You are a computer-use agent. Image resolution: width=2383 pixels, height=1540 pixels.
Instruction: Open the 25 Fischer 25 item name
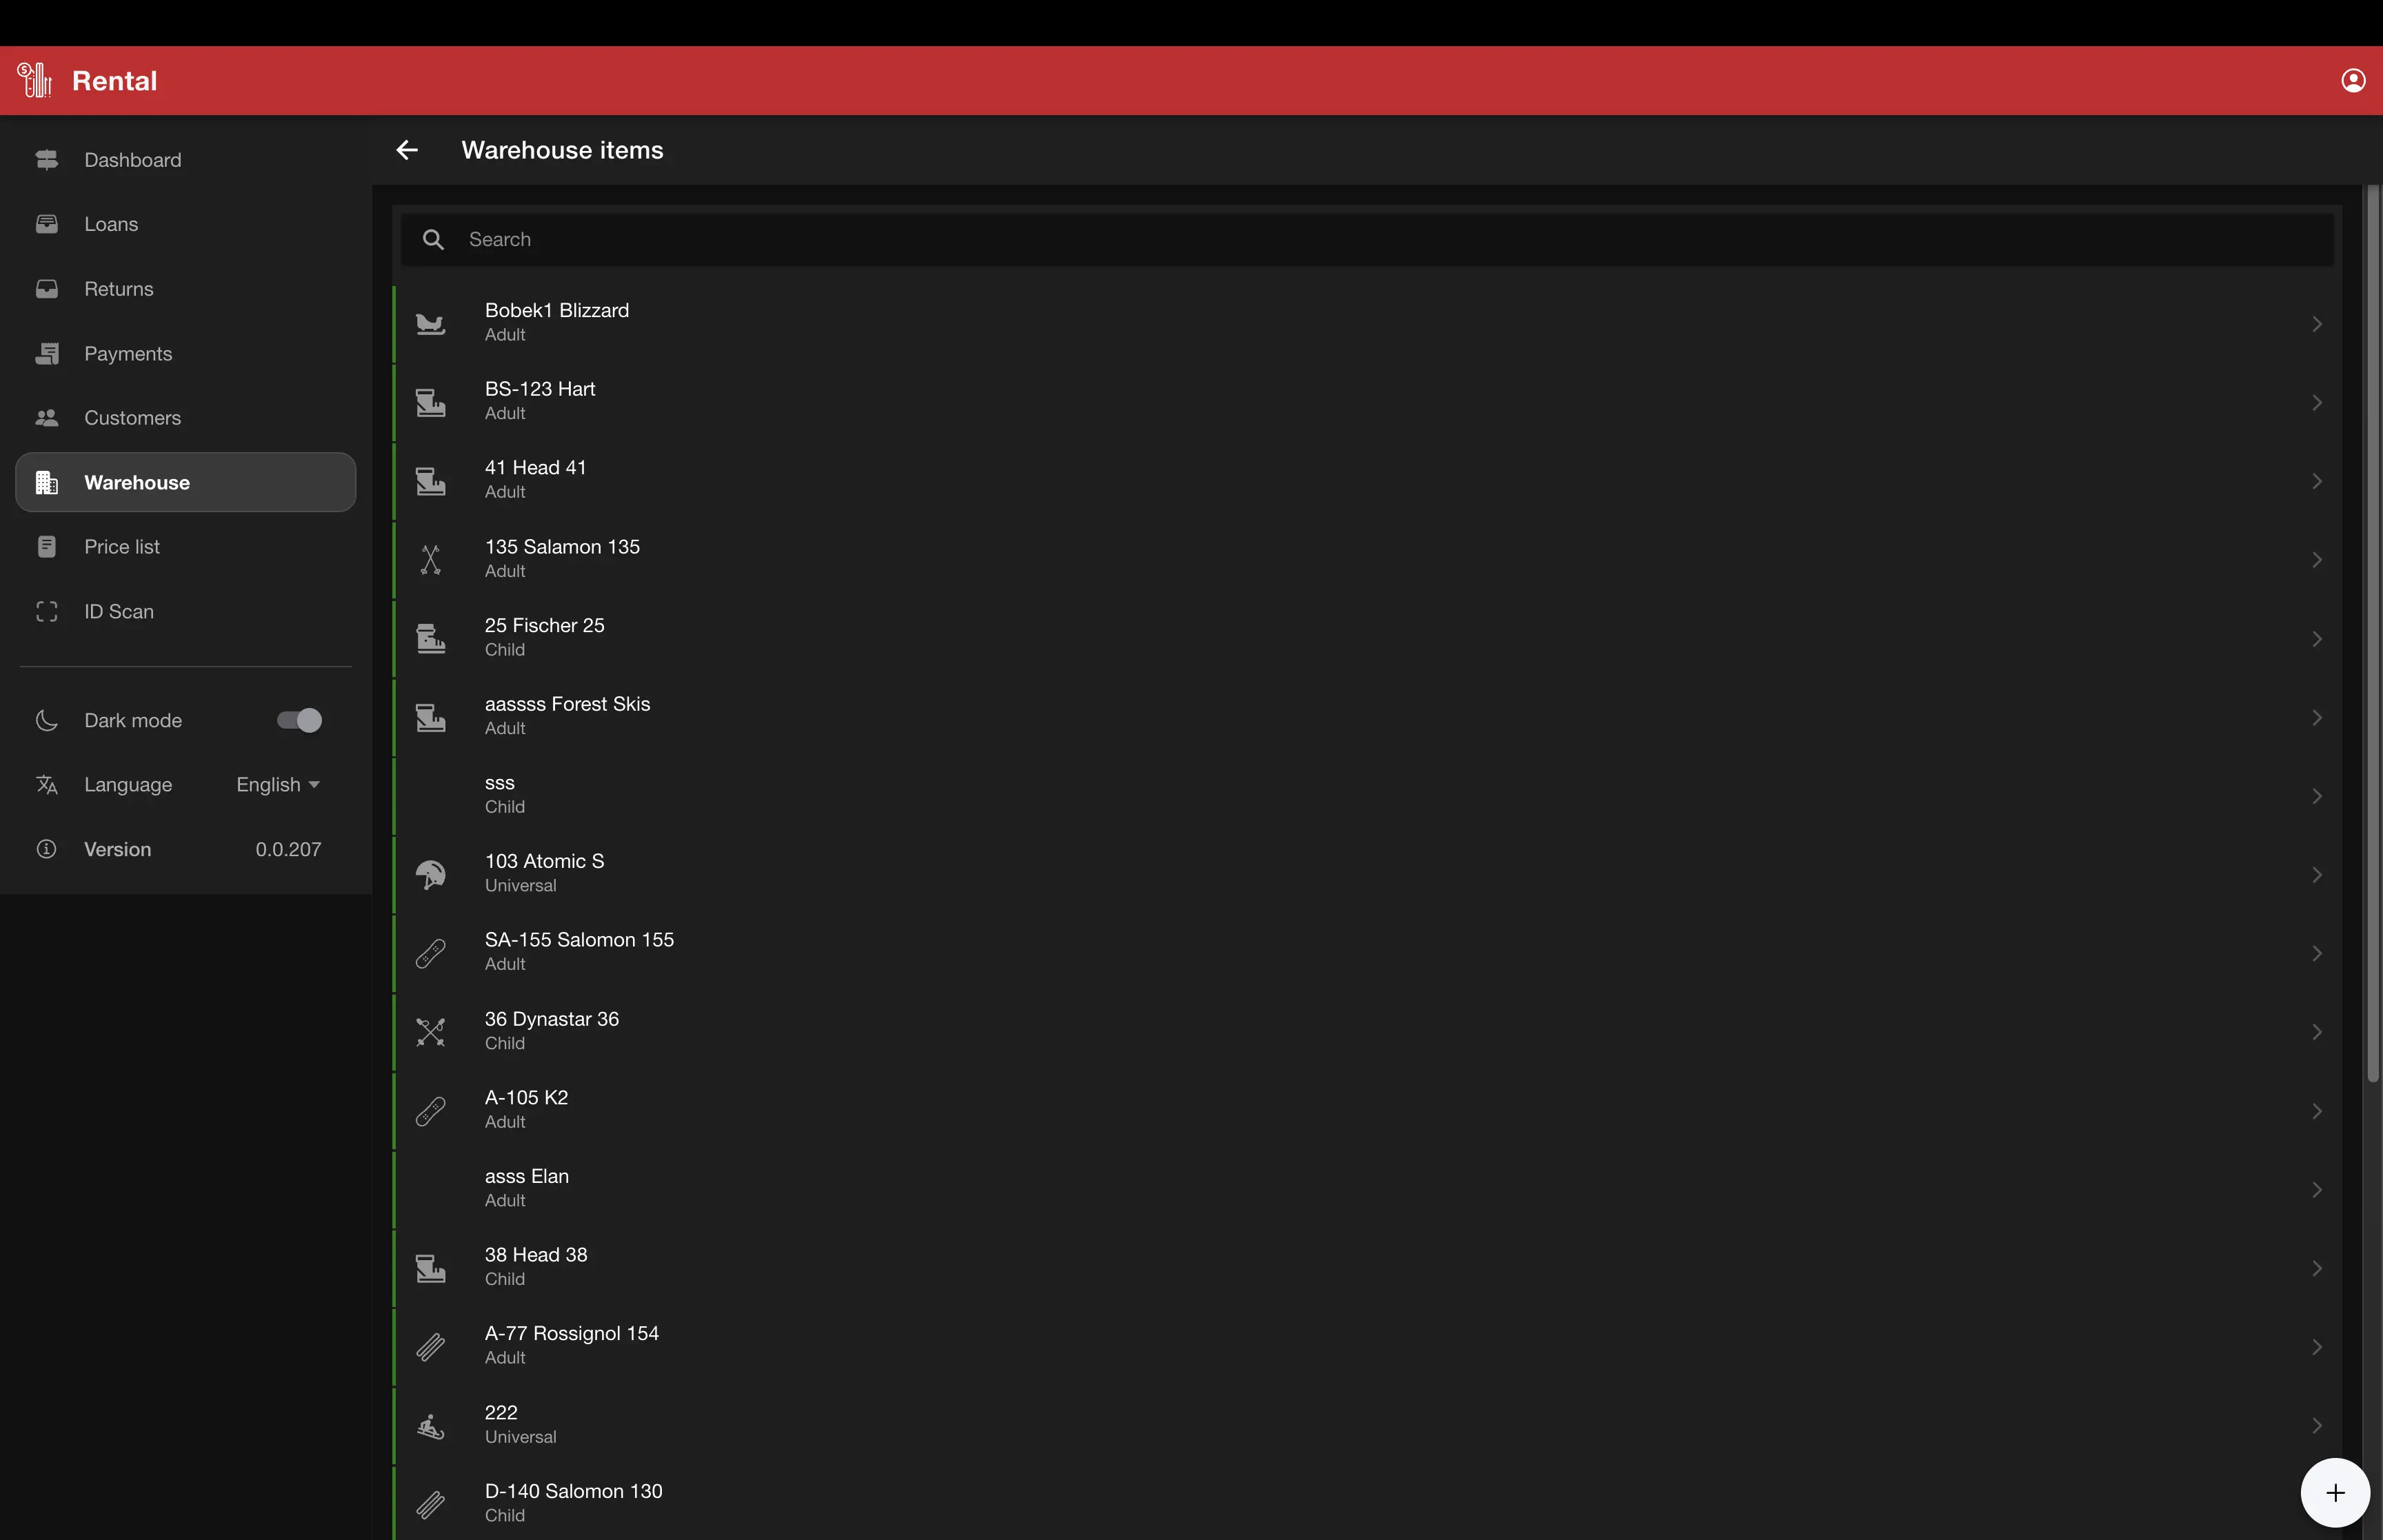(x=545, y=625)
